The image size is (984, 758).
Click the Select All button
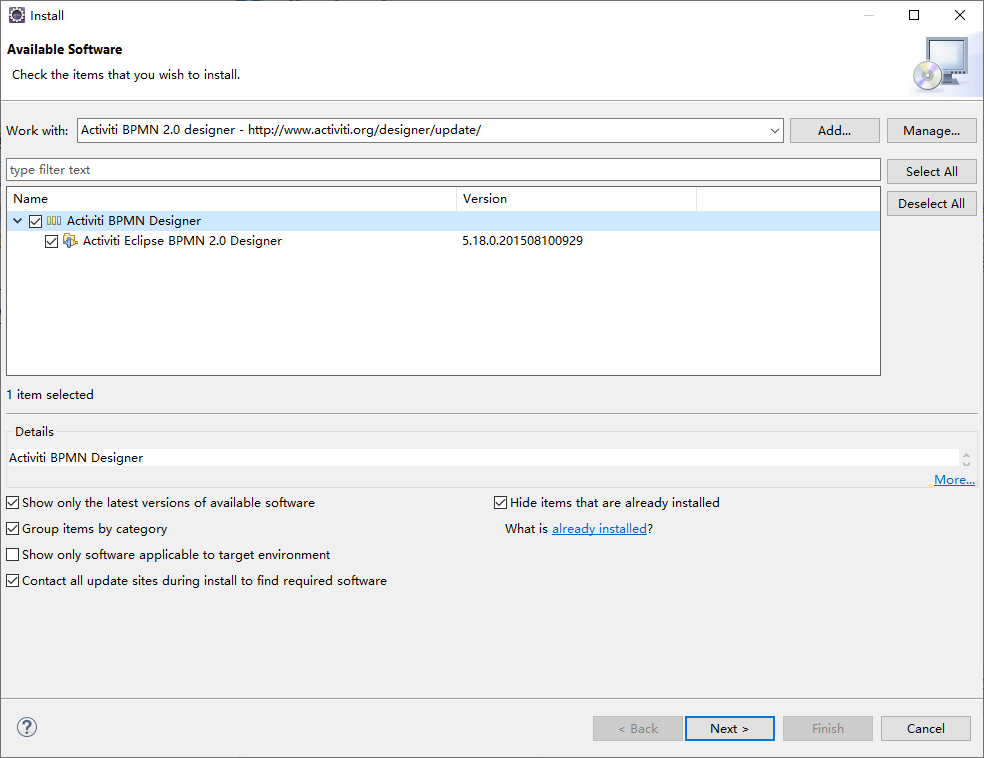[x=931, y=171]
